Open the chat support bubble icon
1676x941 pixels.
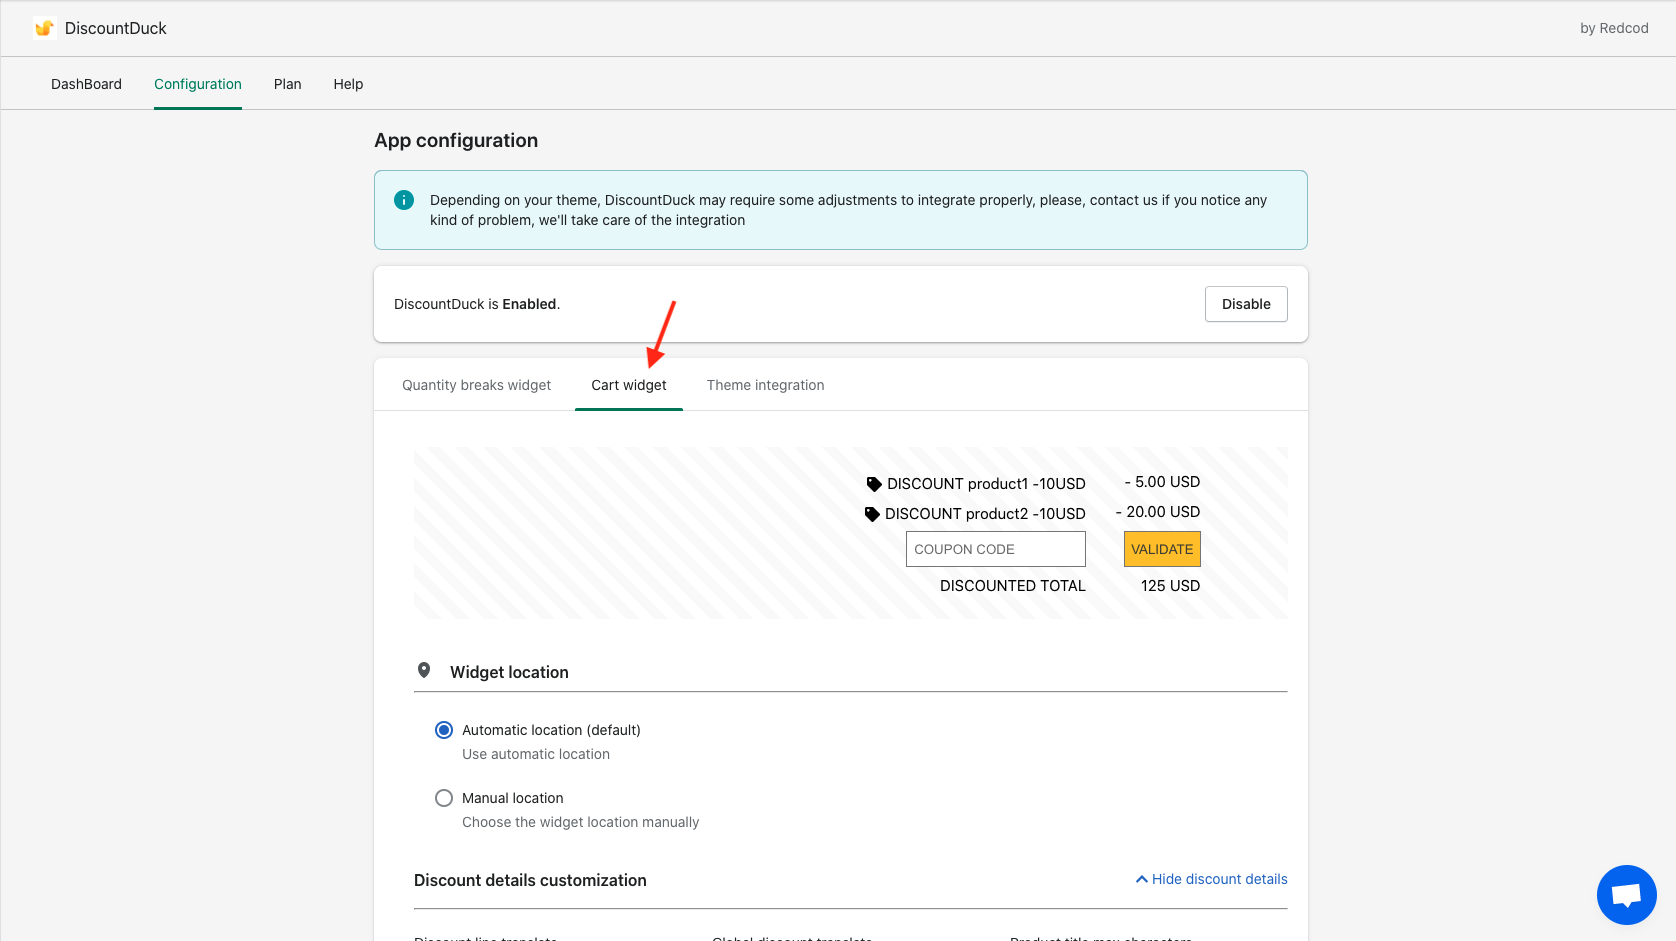coord(1626,894)
